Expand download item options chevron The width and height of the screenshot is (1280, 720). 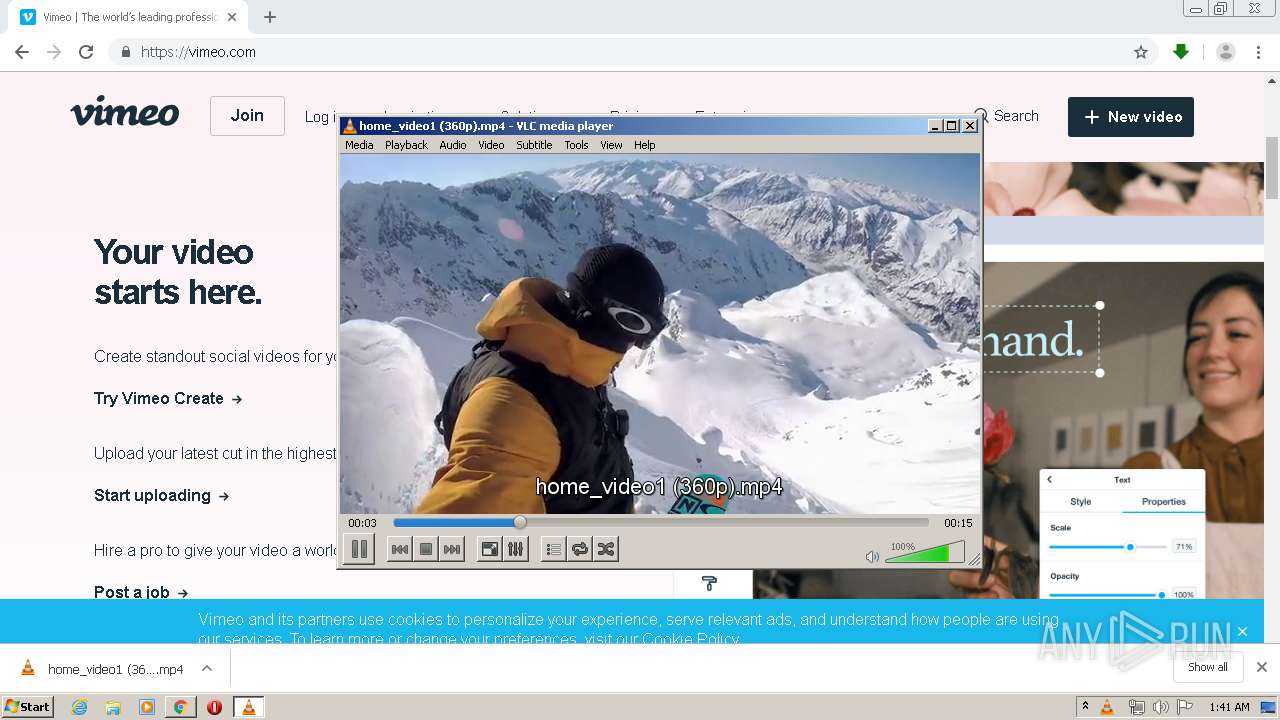click(x=207, y=668)
